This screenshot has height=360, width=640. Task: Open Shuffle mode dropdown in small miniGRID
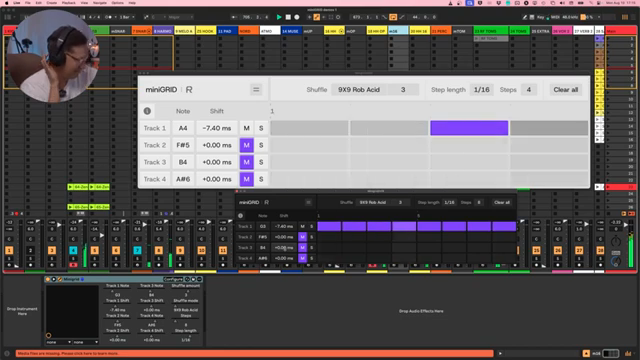(x=373, y=202)
